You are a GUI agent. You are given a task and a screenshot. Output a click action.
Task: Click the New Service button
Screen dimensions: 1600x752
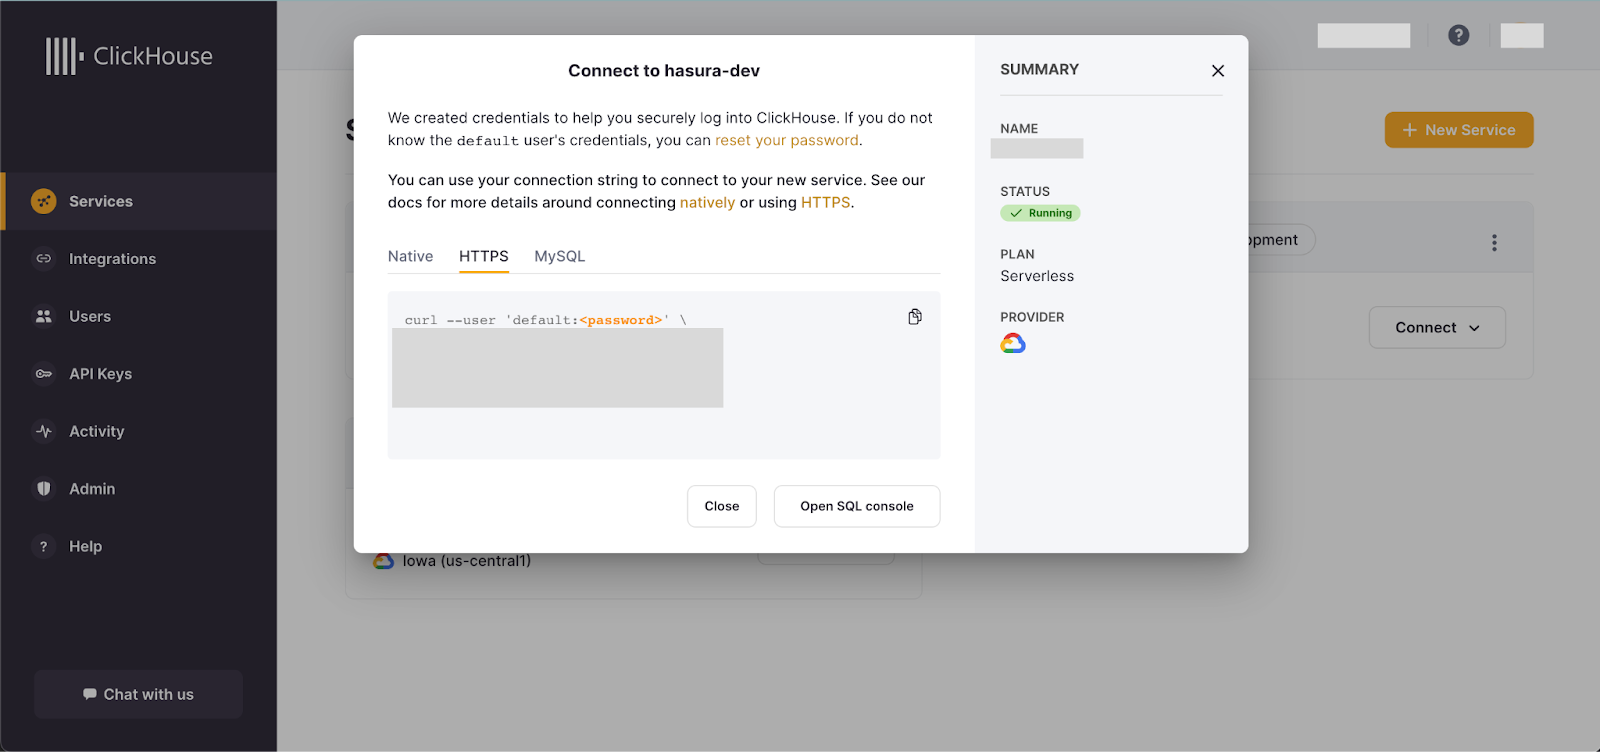1459,130
